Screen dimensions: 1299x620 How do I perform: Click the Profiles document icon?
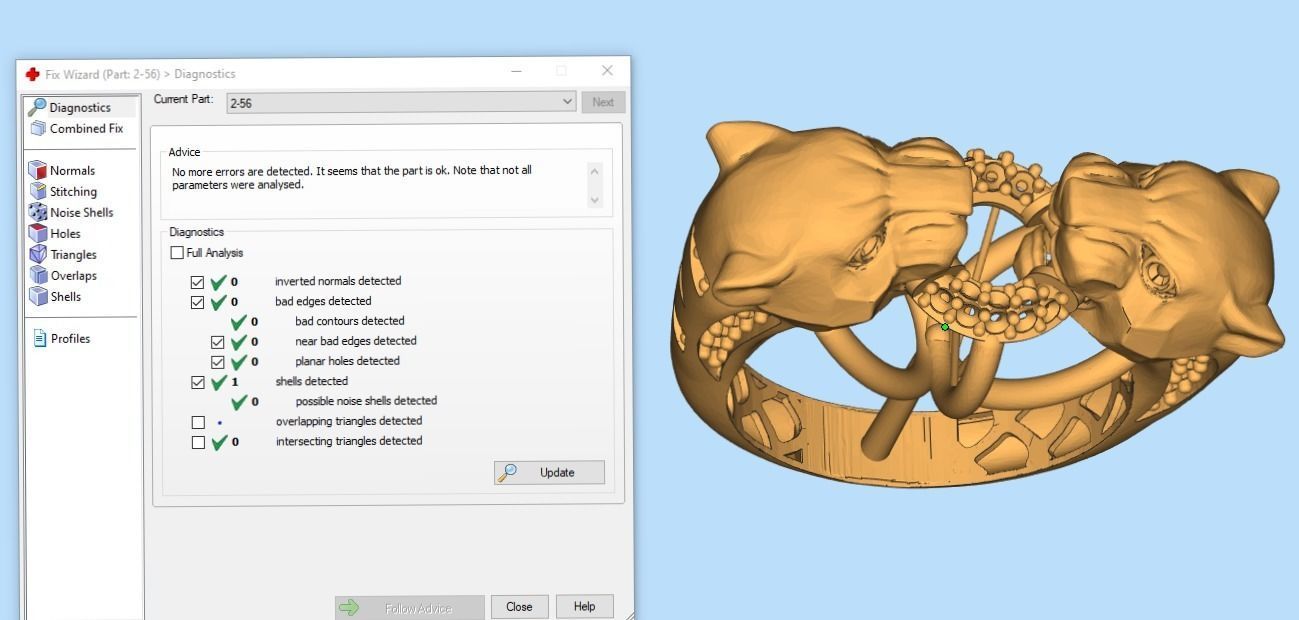pyautogui.click(x=40, y=338)
